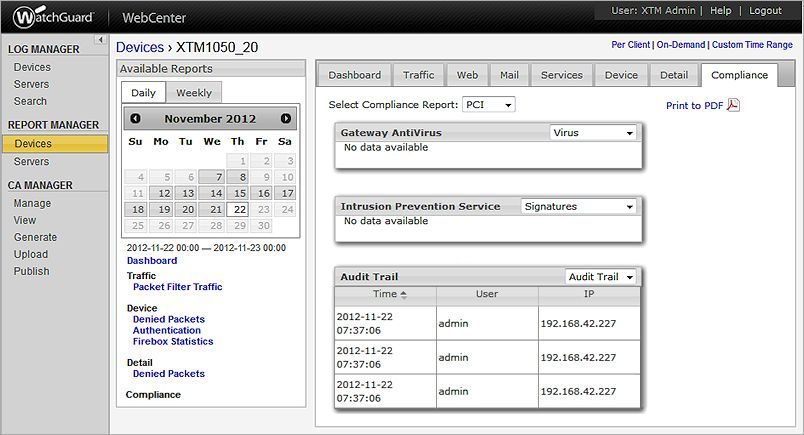Switch to the Device tab
The image size is (804, 435).
[x=621, y=75]
